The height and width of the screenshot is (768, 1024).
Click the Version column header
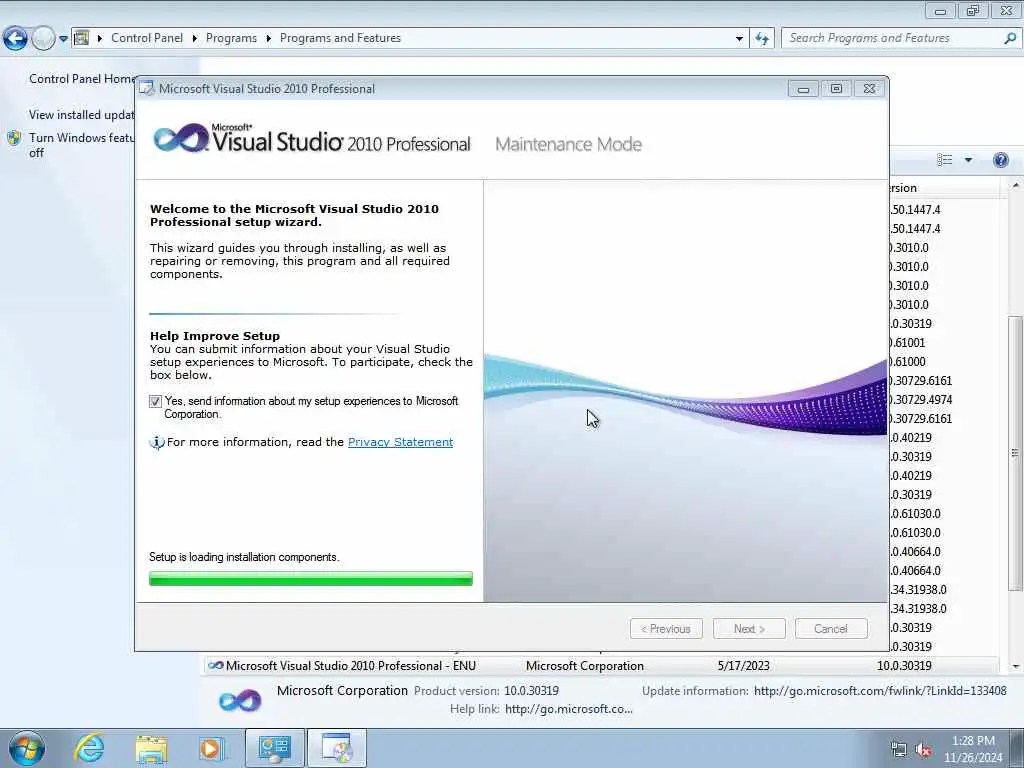(944, 188)
